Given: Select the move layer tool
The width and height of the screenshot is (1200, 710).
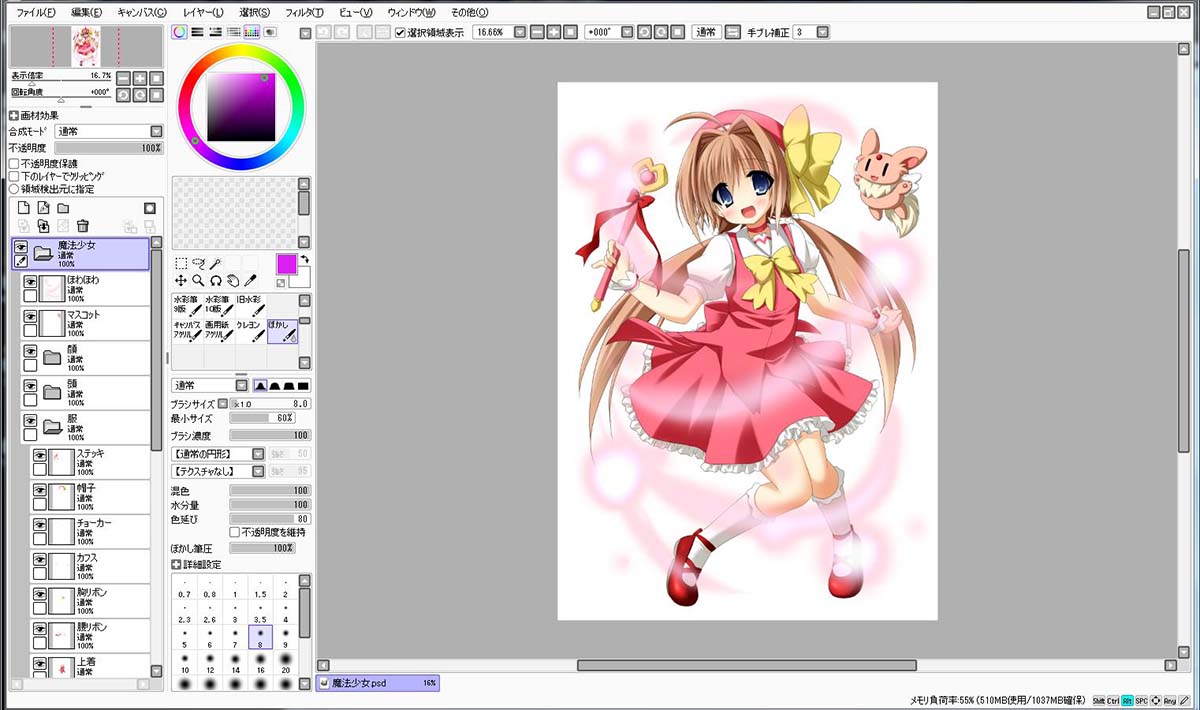Looking at the screenshot, I should tap(181, 281).
